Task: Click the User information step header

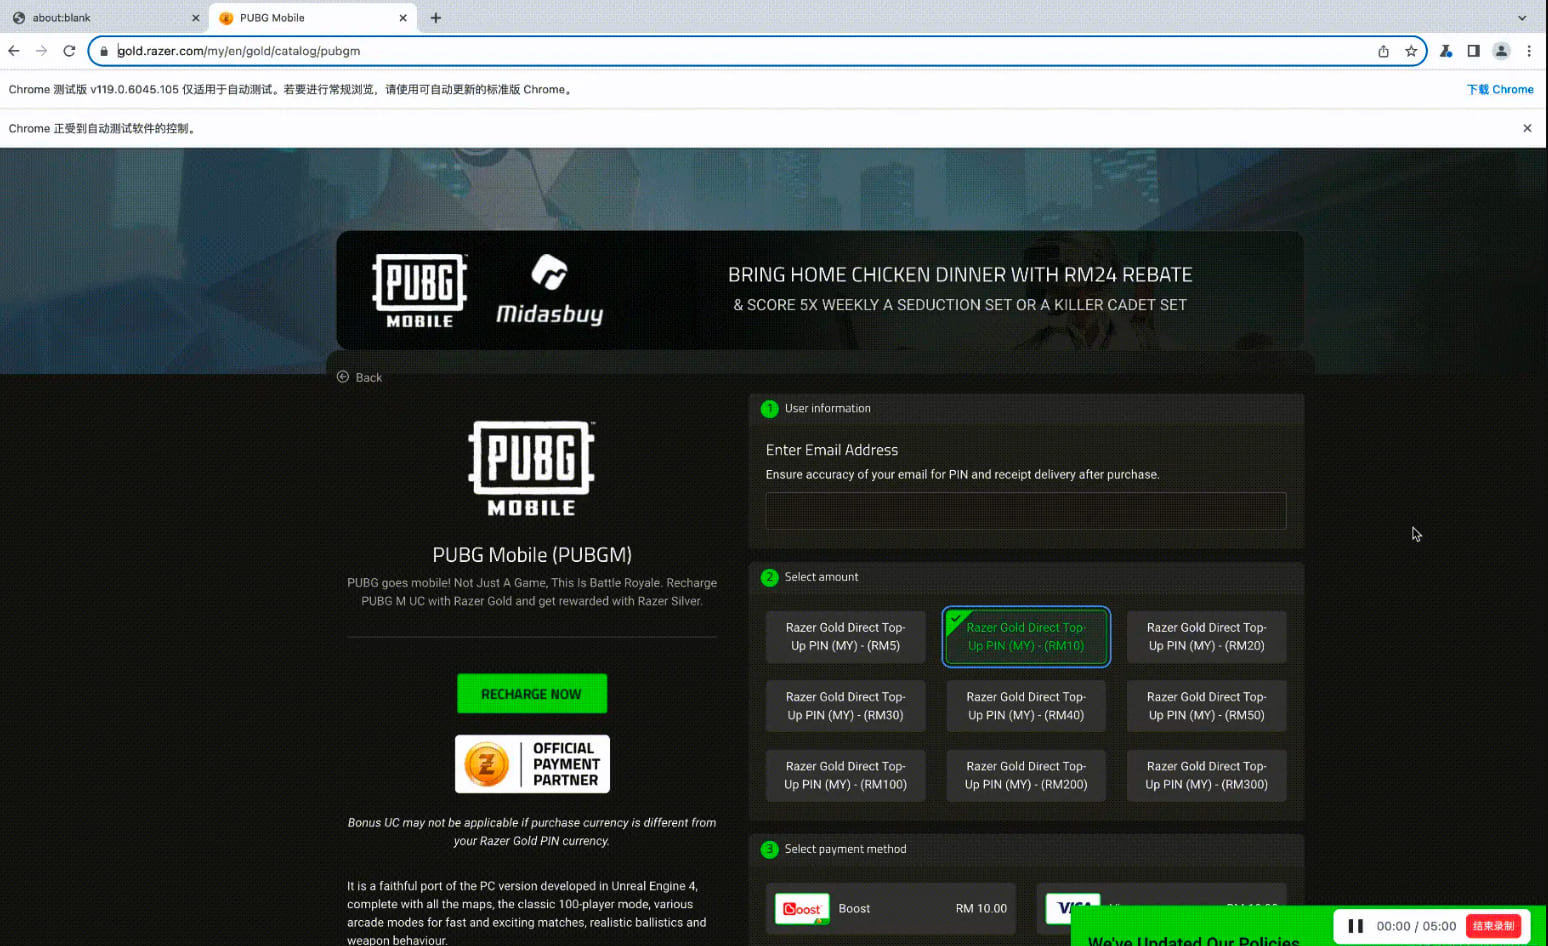Action: pos(1026,409)
